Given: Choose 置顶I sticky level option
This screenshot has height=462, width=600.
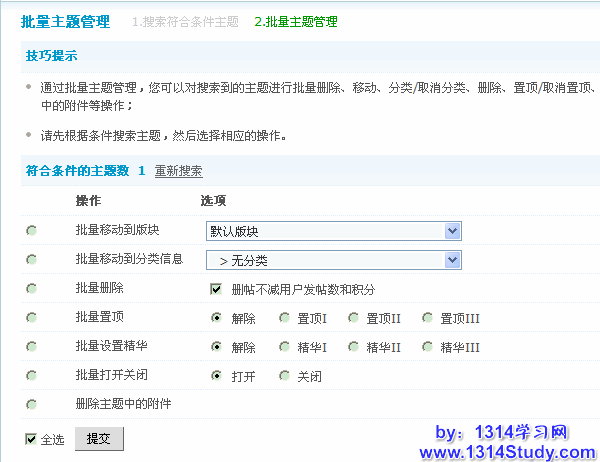Looking at the screenshot, I should pos(284,318).
